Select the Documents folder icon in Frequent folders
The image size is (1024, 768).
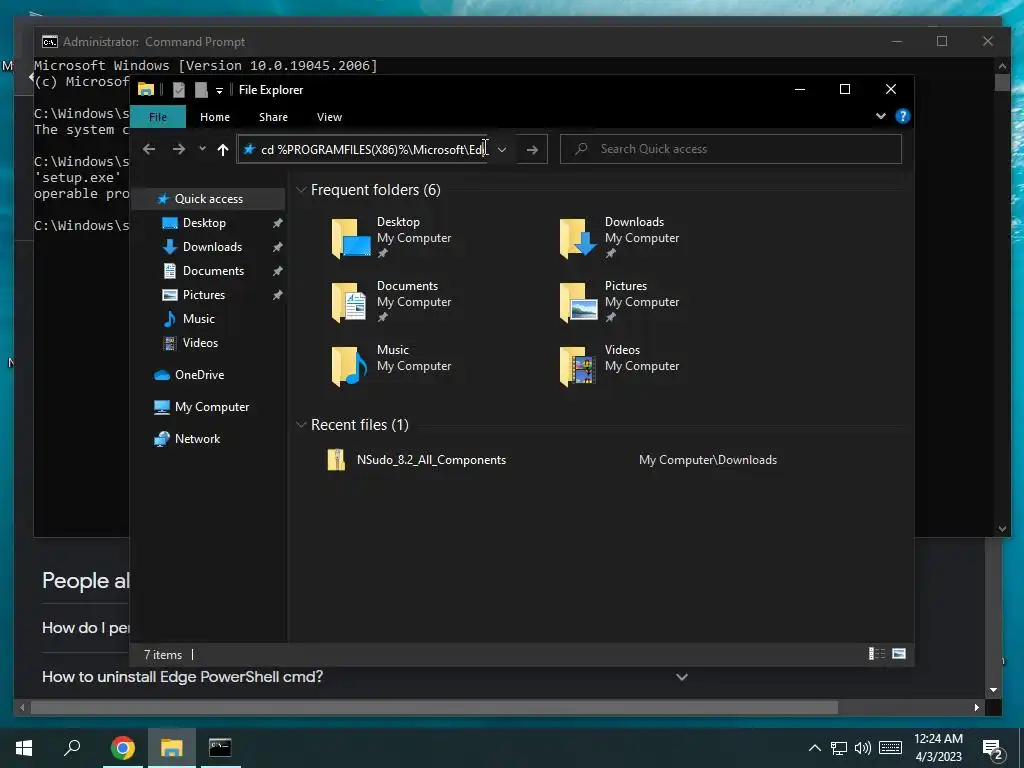349,302
